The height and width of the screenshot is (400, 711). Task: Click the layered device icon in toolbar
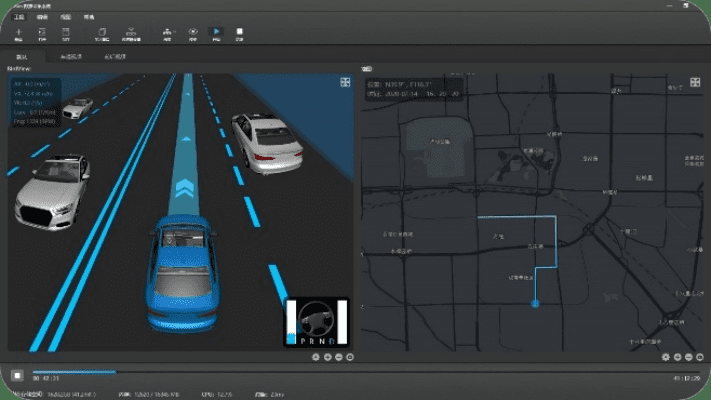click(132, 34)
